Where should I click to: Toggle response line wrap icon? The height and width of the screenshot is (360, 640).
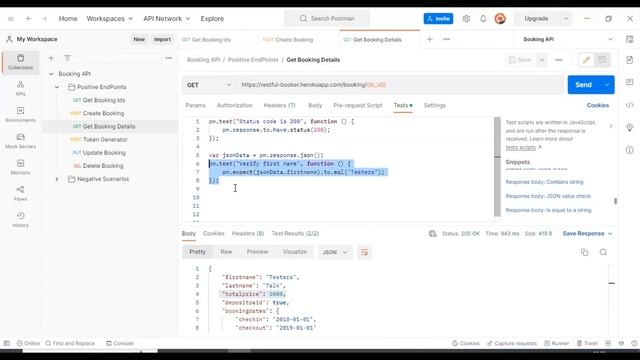coord(364,252)
